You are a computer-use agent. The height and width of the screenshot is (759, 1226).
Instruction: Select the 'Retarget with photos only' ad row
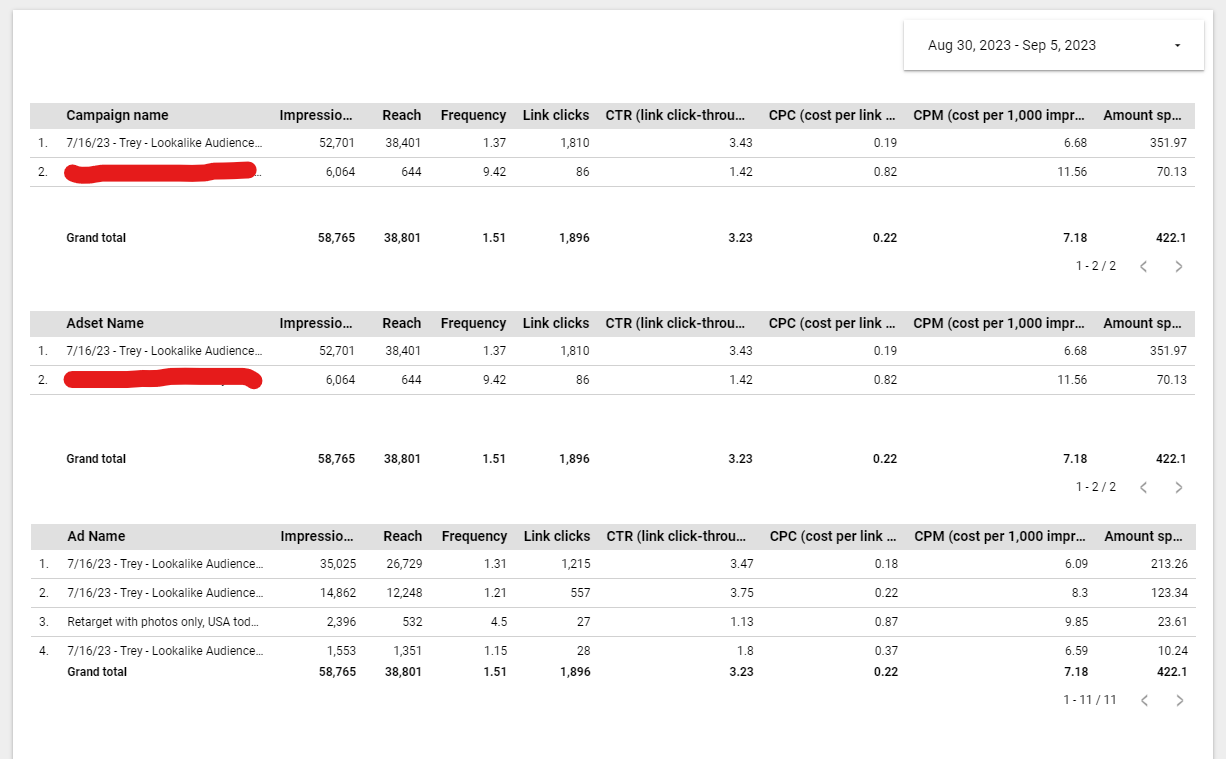tap(163, 621)
